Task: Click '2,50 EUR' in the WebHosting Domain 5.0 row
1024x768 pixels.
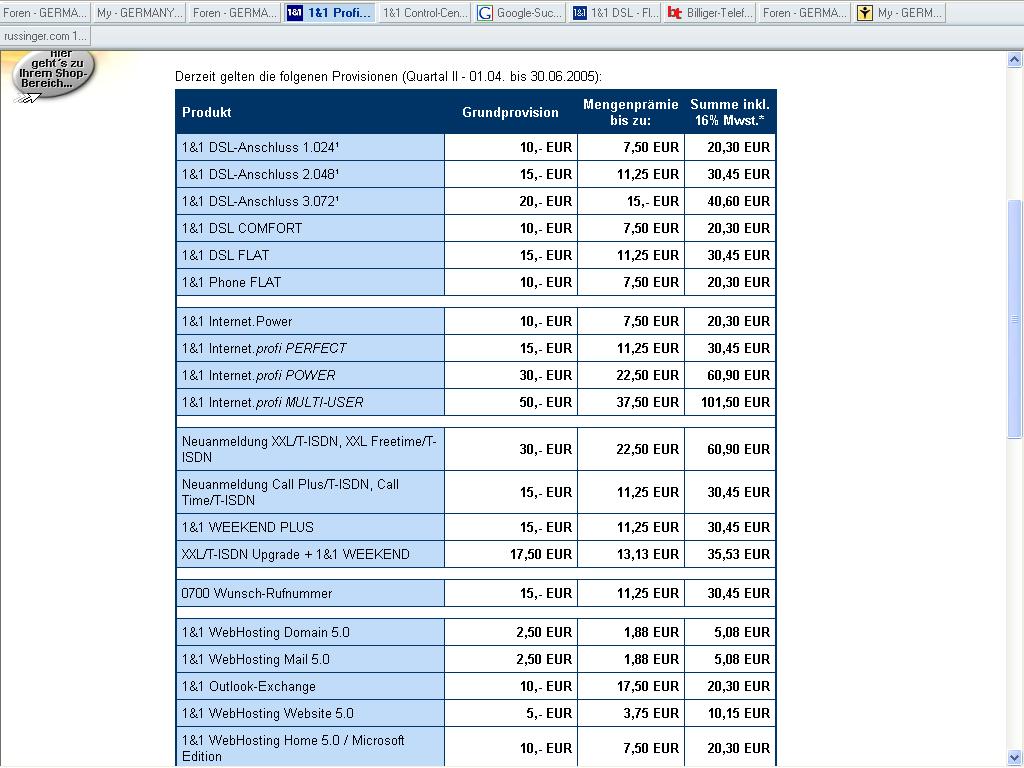Action: pos(544,632)
